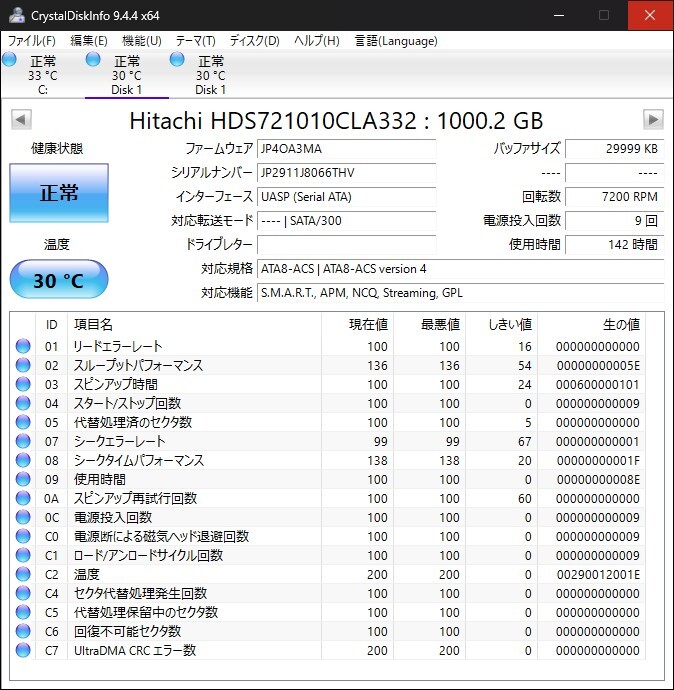Screen dimensions: 674x690
Task: Click the empty drive letter field
Action: click(346, 245)
